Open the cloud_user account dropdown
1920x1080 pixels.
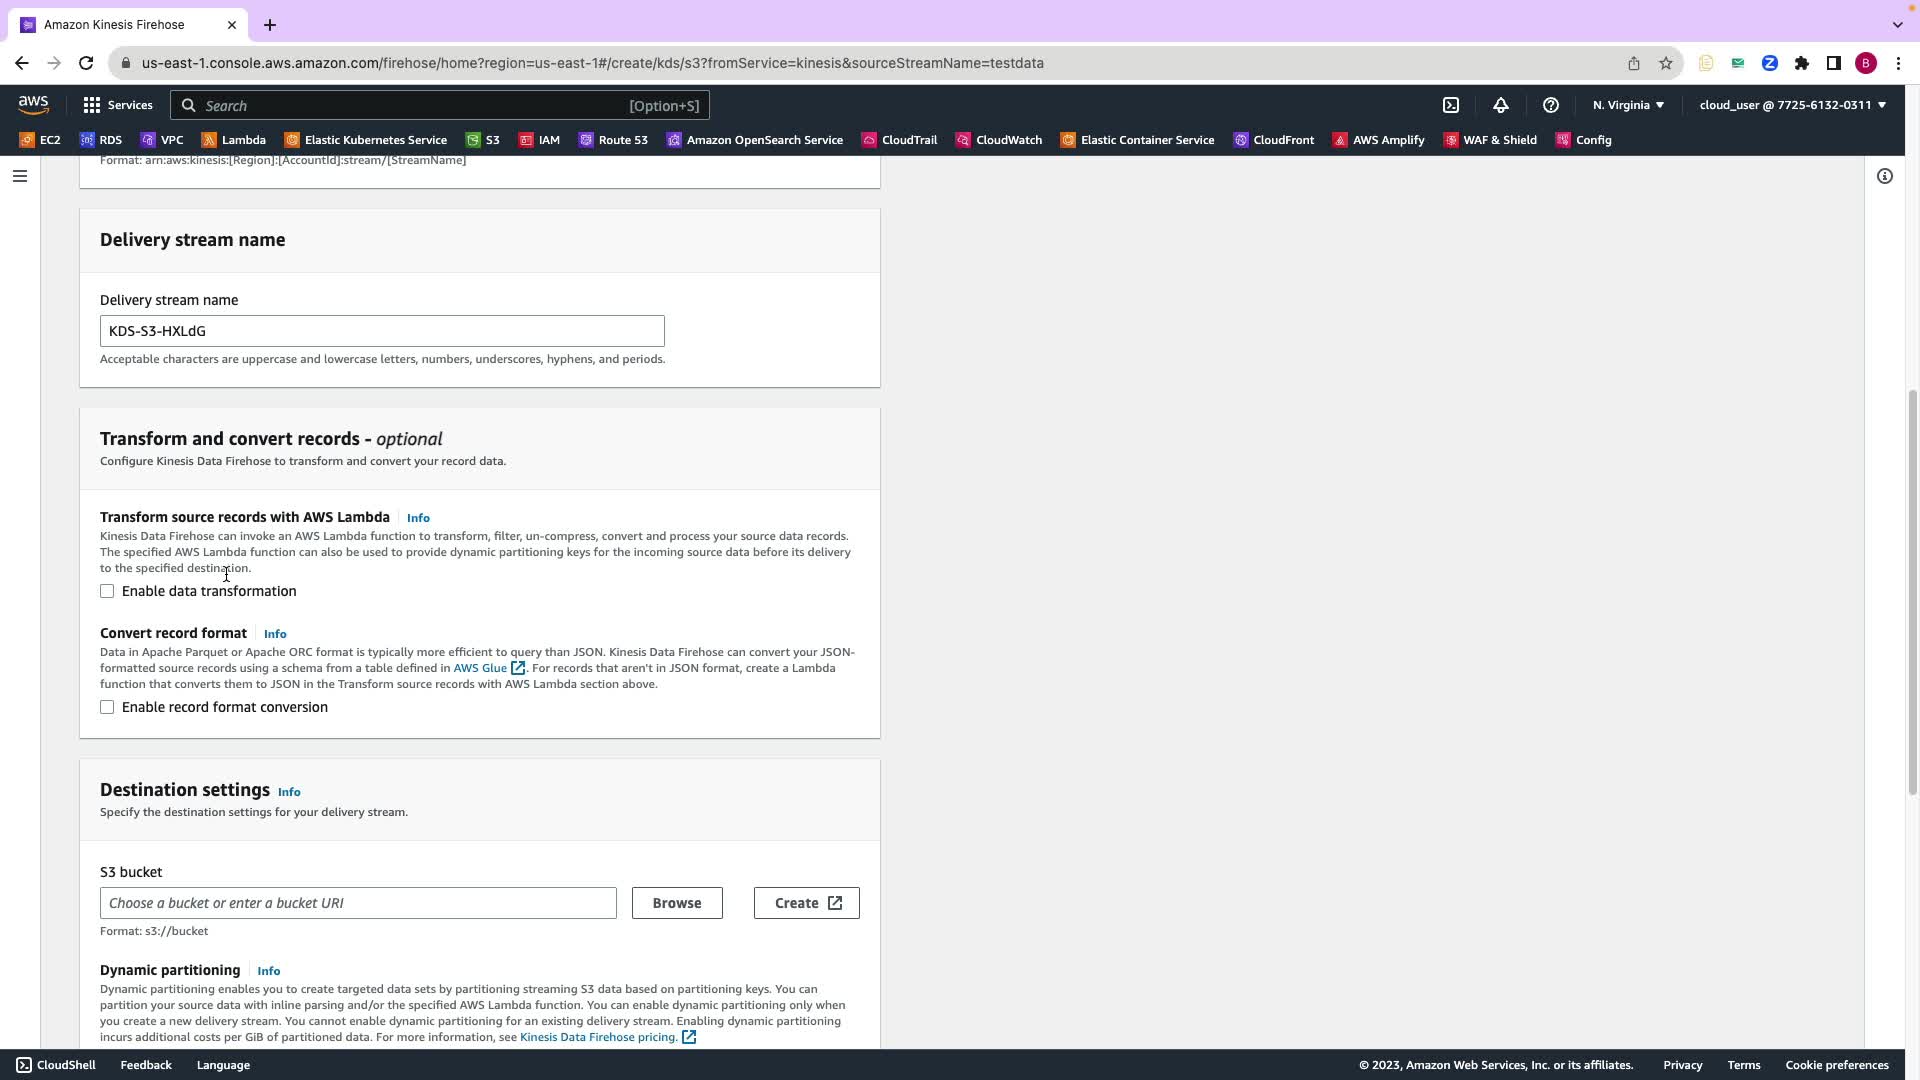point(1792,105)
